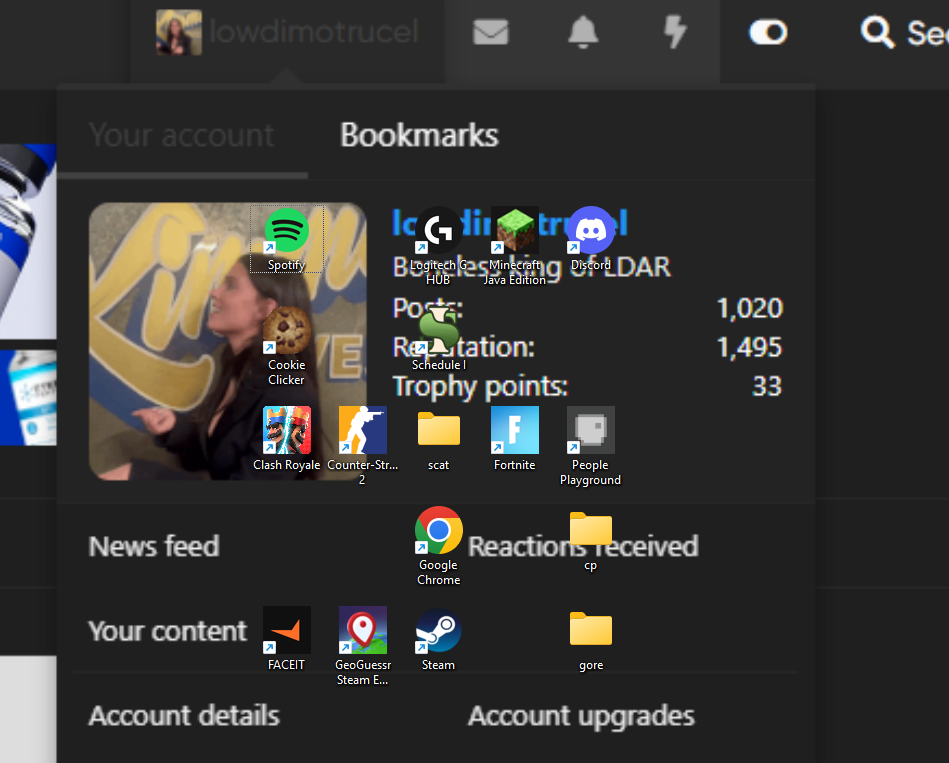This screenshot has height=763, width=949.
Task: Launch the Cookie Clicker shortcut
Action: click(286, 346)
